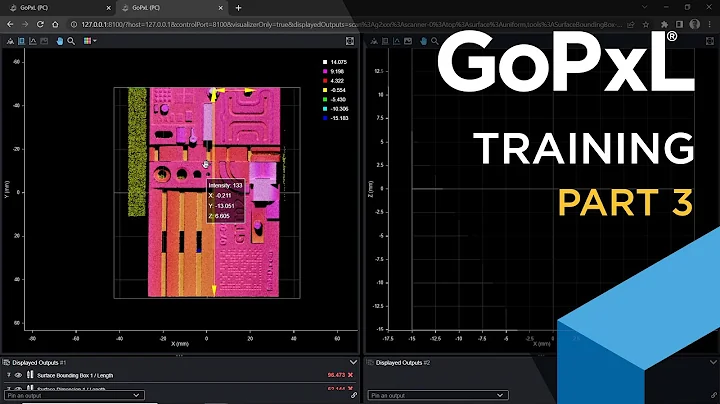Click the Displayed Outputs #2 panel icon

(370, 363)
